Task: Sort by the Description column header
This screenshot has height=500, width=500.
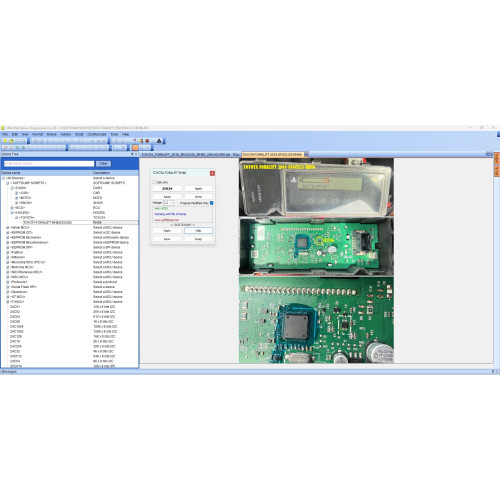Action: pos(115,173)
